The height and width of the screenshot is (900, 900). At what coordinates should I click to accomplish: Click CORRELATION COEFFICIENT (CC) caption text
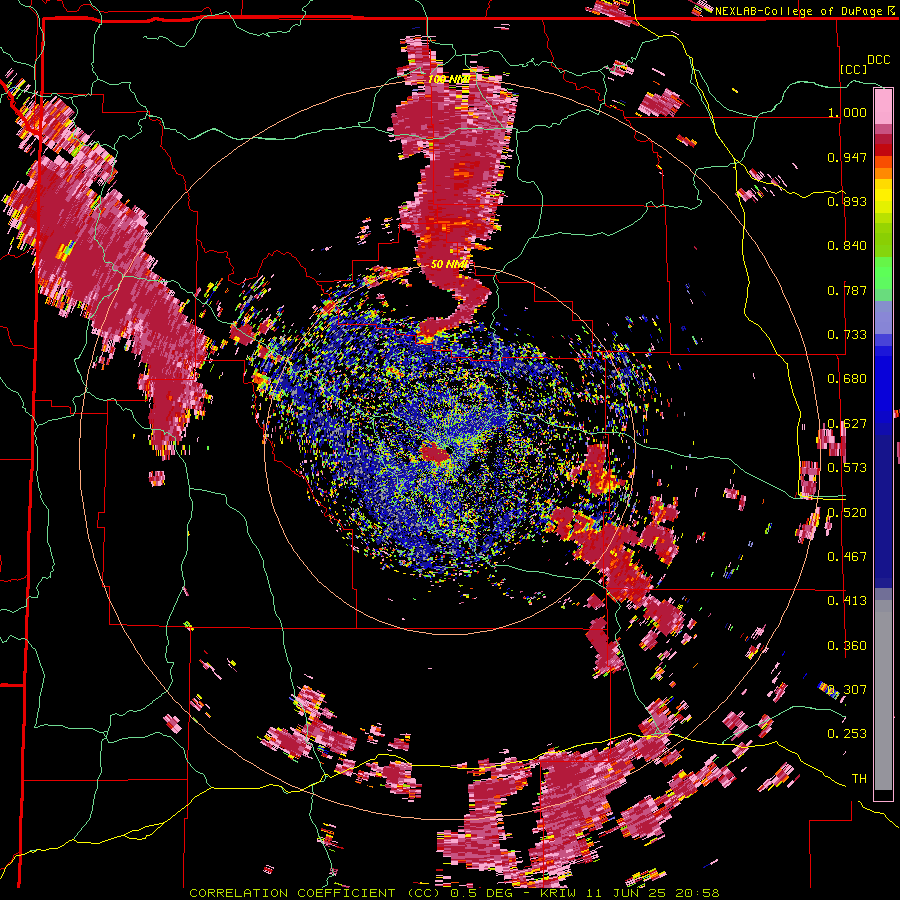(x=315, y=893)
